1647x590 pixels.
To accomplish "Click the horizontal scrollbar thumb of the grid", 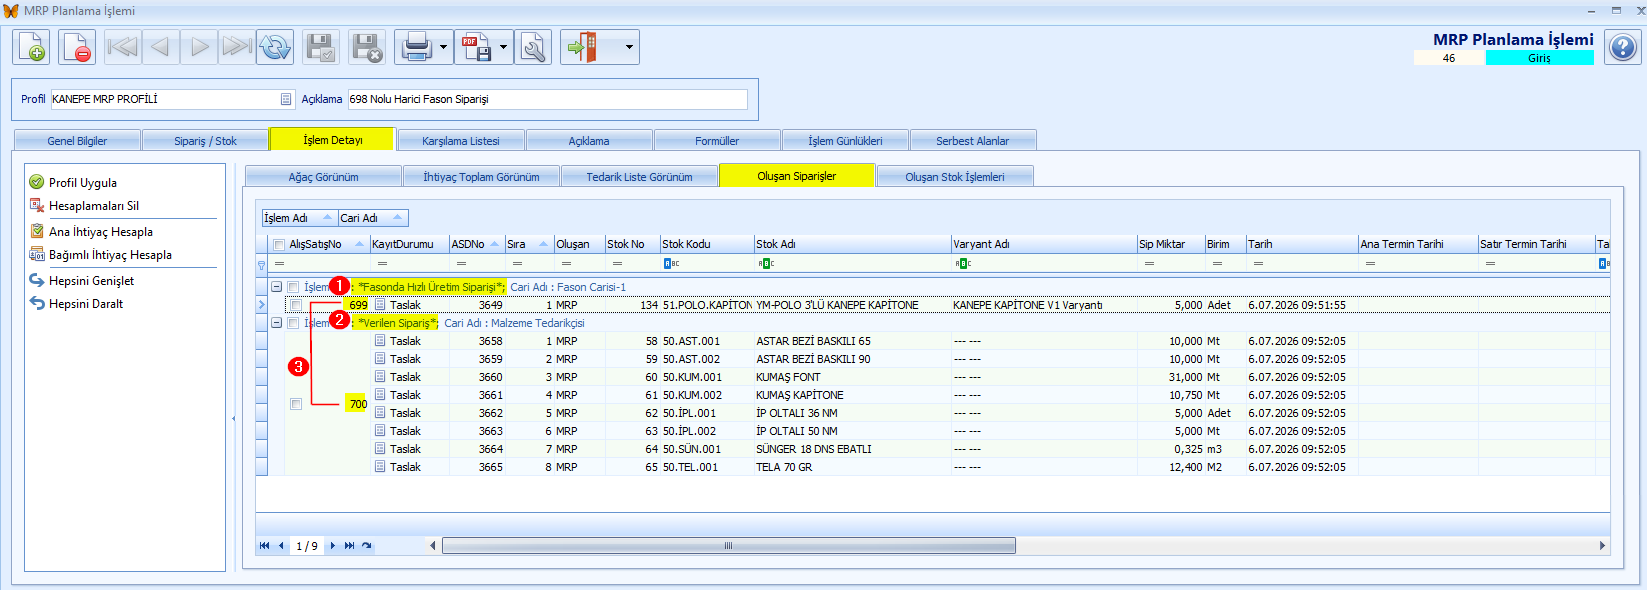I will [x=729, y=546].
